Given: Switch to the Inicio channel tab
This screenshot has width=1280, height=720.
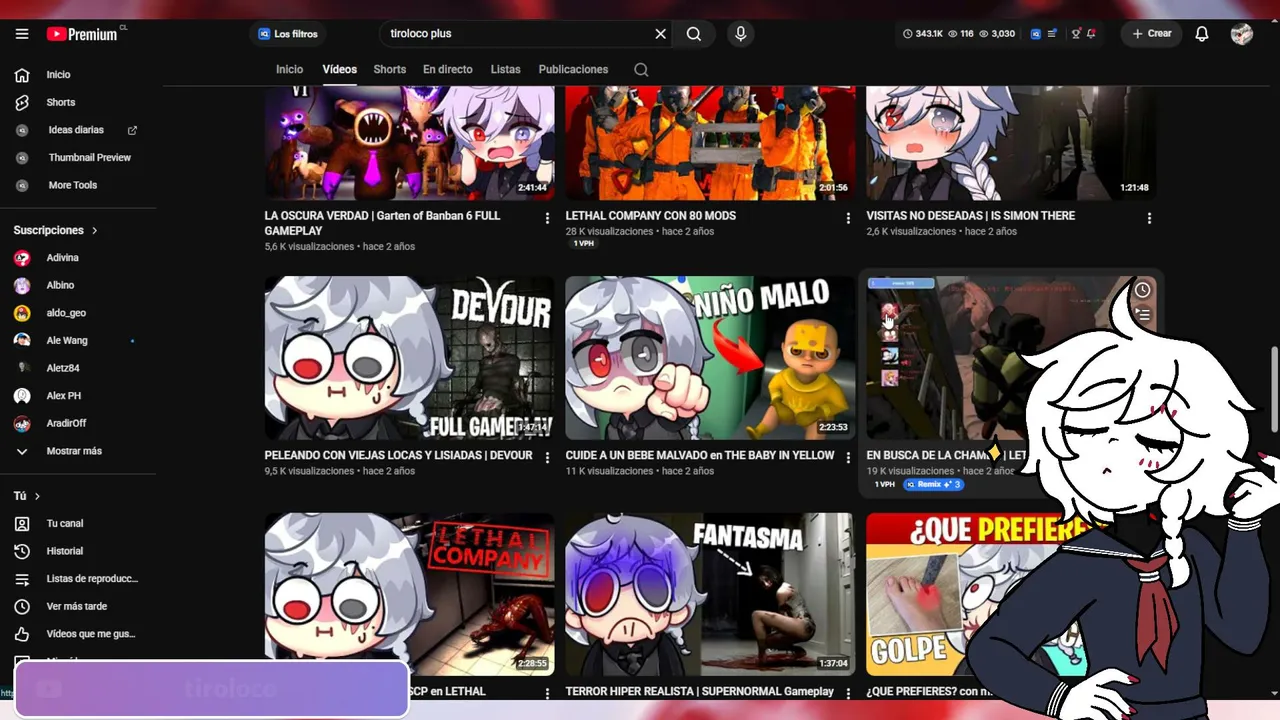Looking at the screenshot, I should 289,70.
